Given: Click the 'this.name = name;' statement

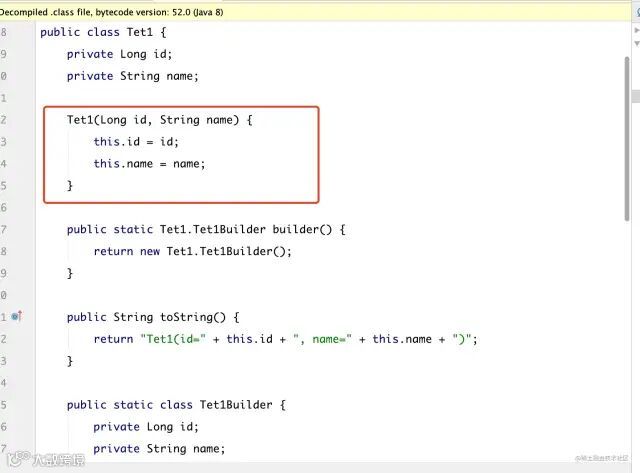Looking at the screenshot, I should tap(149, 164).
